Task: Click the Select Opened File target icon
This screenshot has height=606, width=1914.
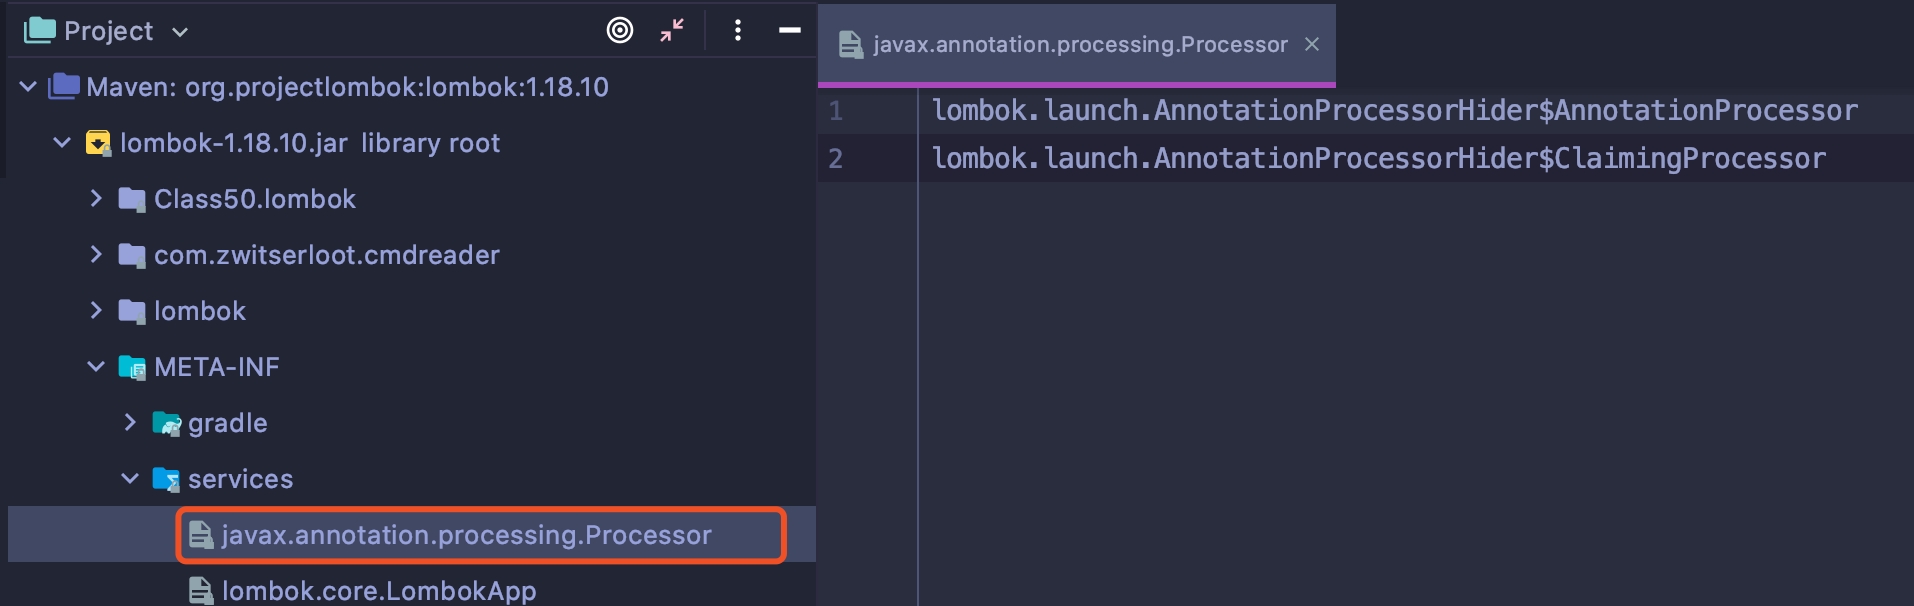Action: click(x=620, y=31)
